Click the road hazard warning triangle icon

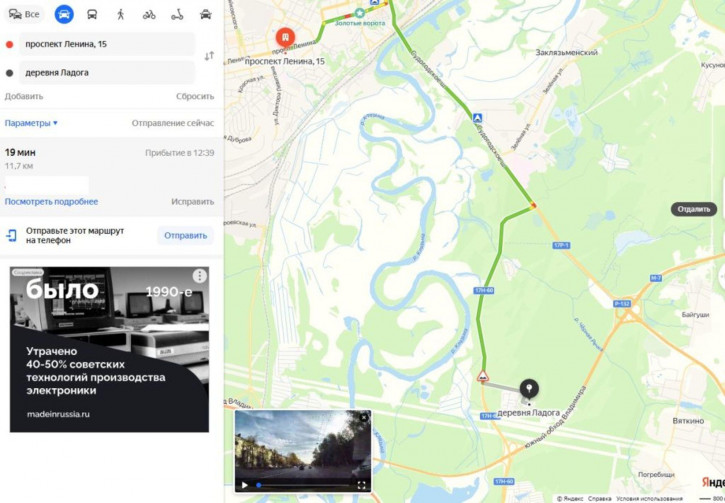click(x=483, y=376)
